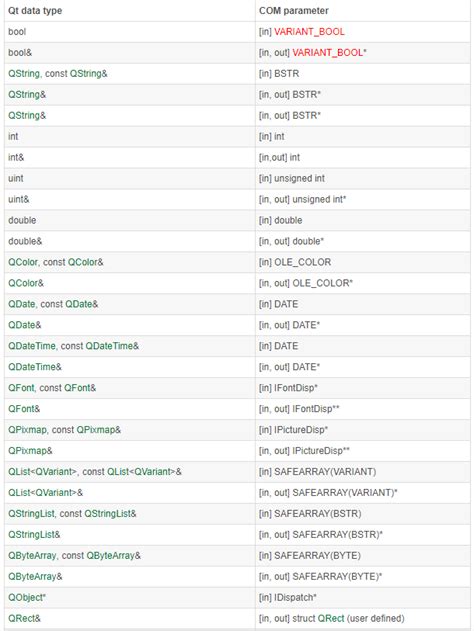The height and width of the screenshot is (631, 474).
Task: Click the Qt data type column header
Action: pos(35,11)
